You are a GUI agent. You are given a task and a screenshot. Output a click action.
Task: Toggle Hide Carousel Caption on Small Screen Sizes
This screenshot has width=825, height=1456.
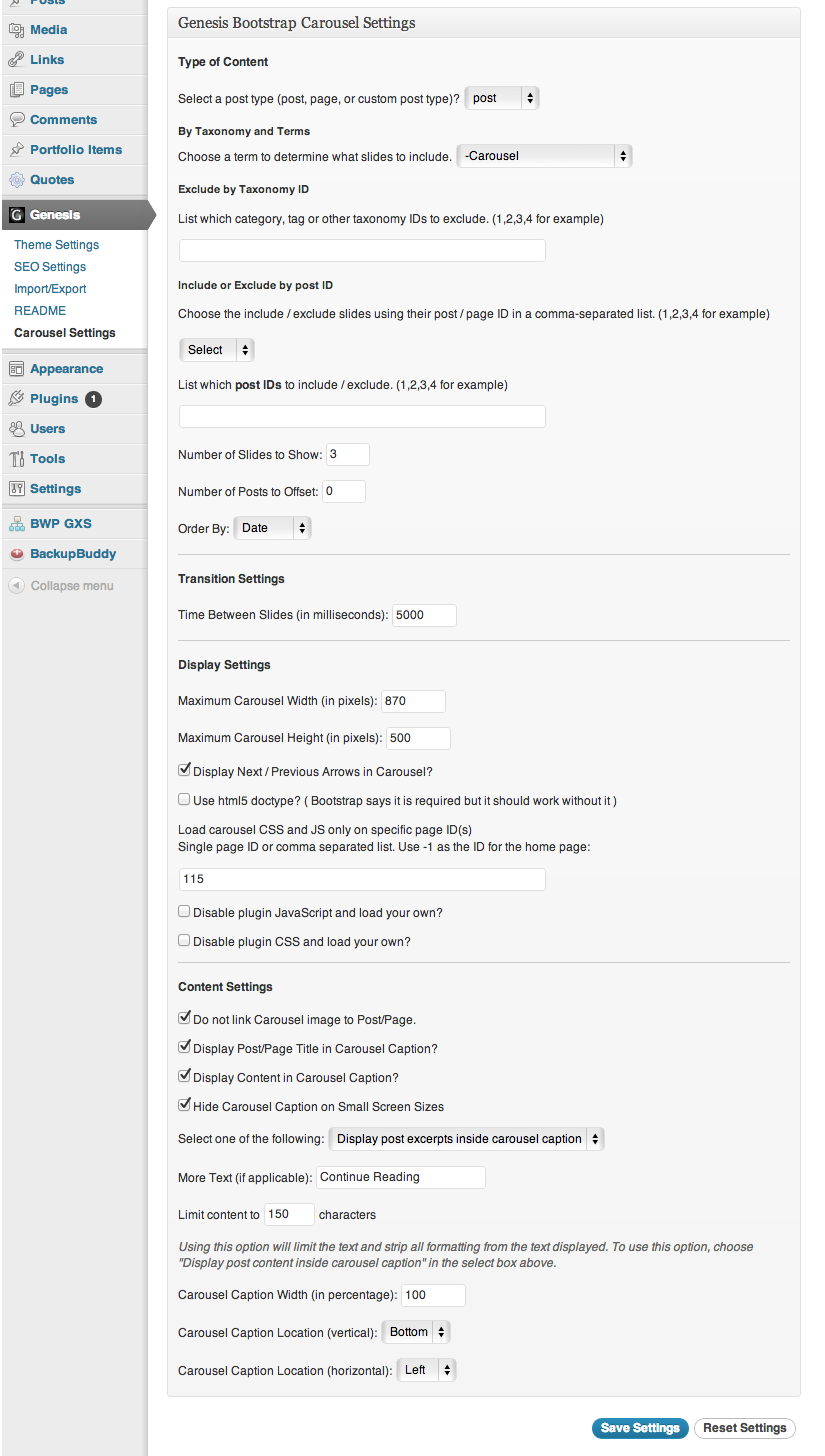pos(184,1106)
